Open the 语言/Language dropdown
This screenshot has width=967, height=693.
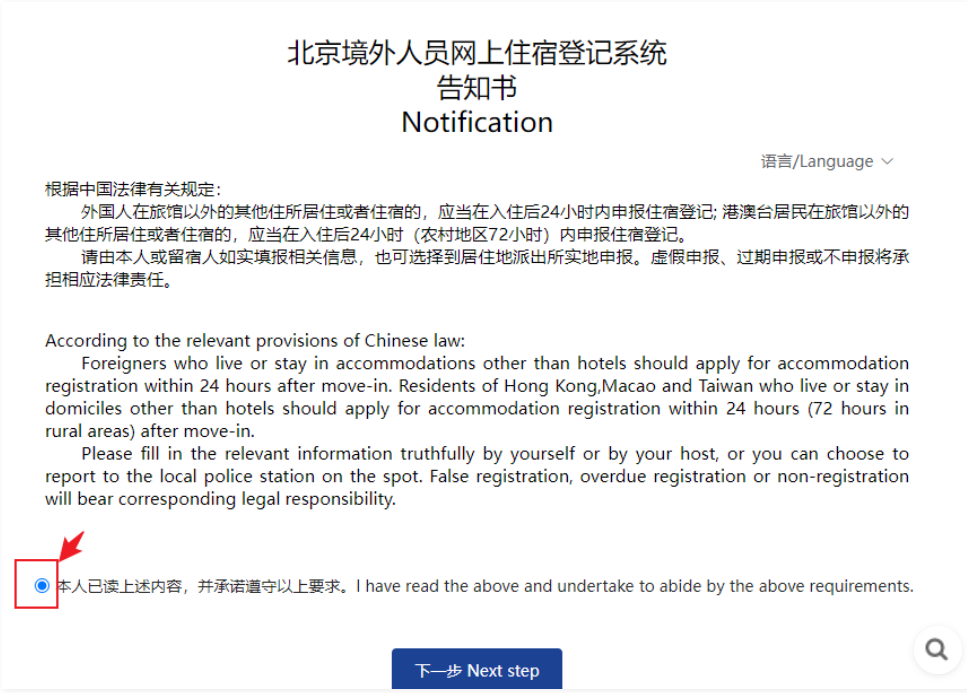[826, 162]
